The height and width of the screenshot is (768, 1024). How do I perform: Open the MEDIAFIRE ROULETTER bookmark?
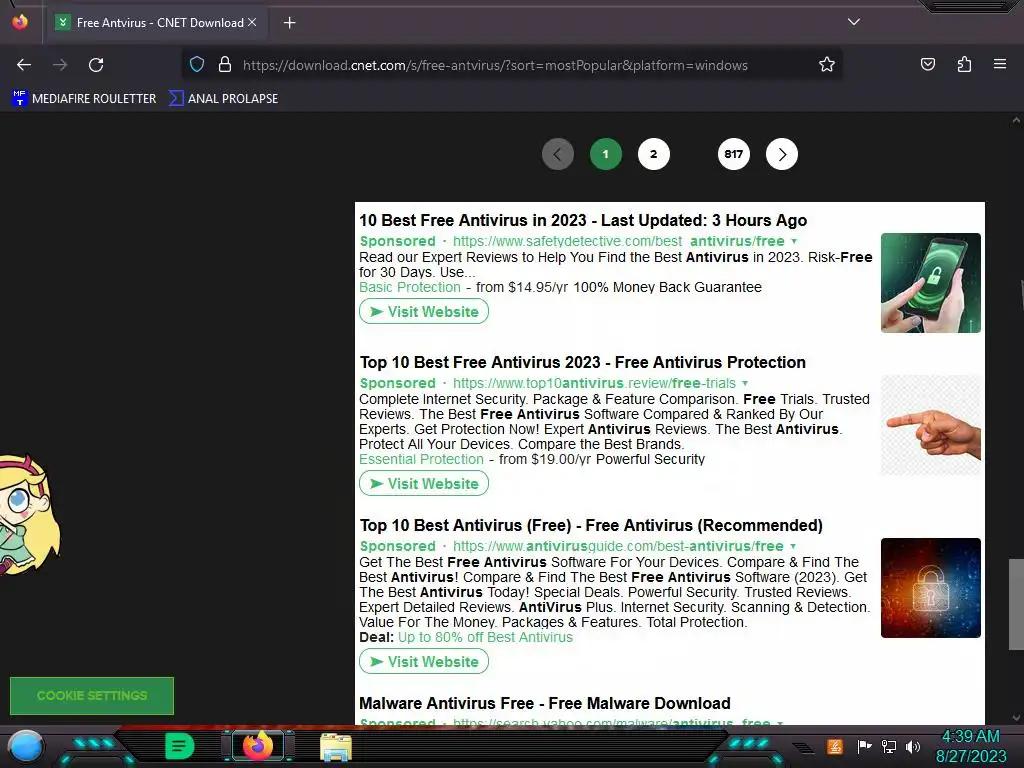(x=84, y=99)
